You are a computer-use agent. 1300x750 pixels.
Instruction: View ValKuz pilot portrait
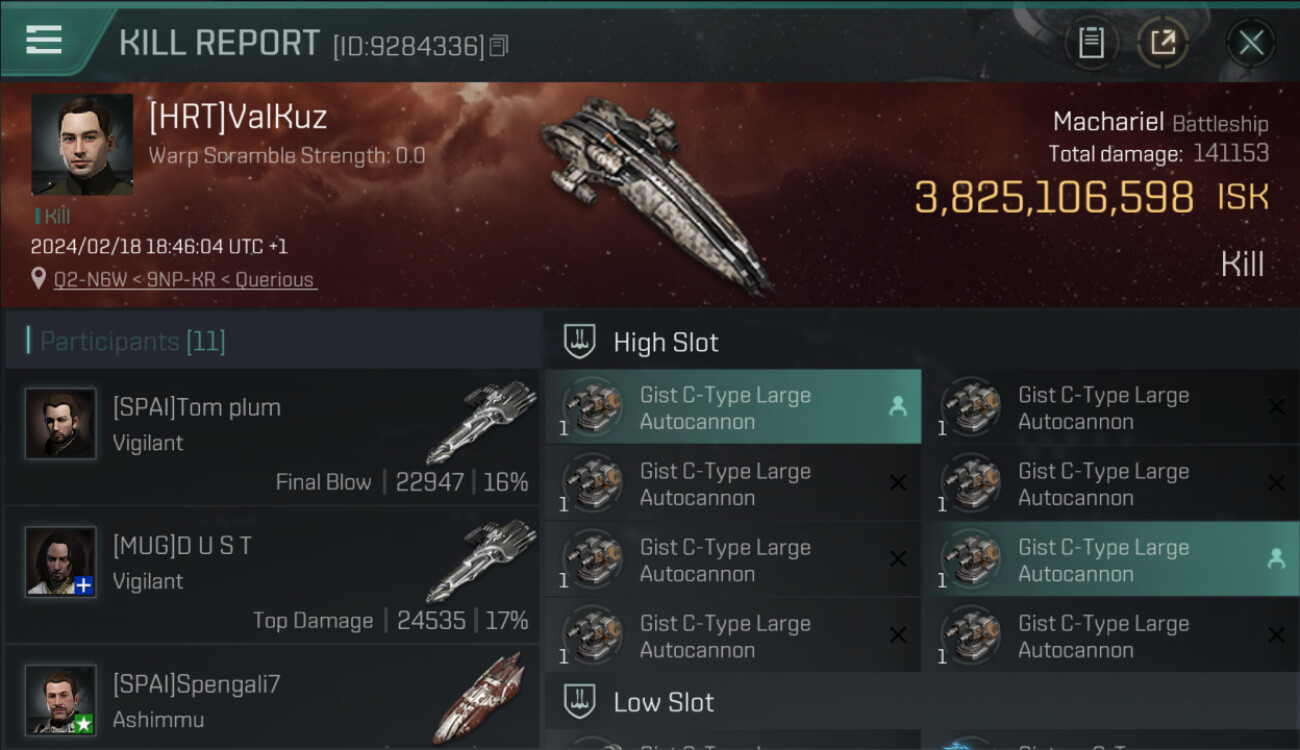[82, 145]
